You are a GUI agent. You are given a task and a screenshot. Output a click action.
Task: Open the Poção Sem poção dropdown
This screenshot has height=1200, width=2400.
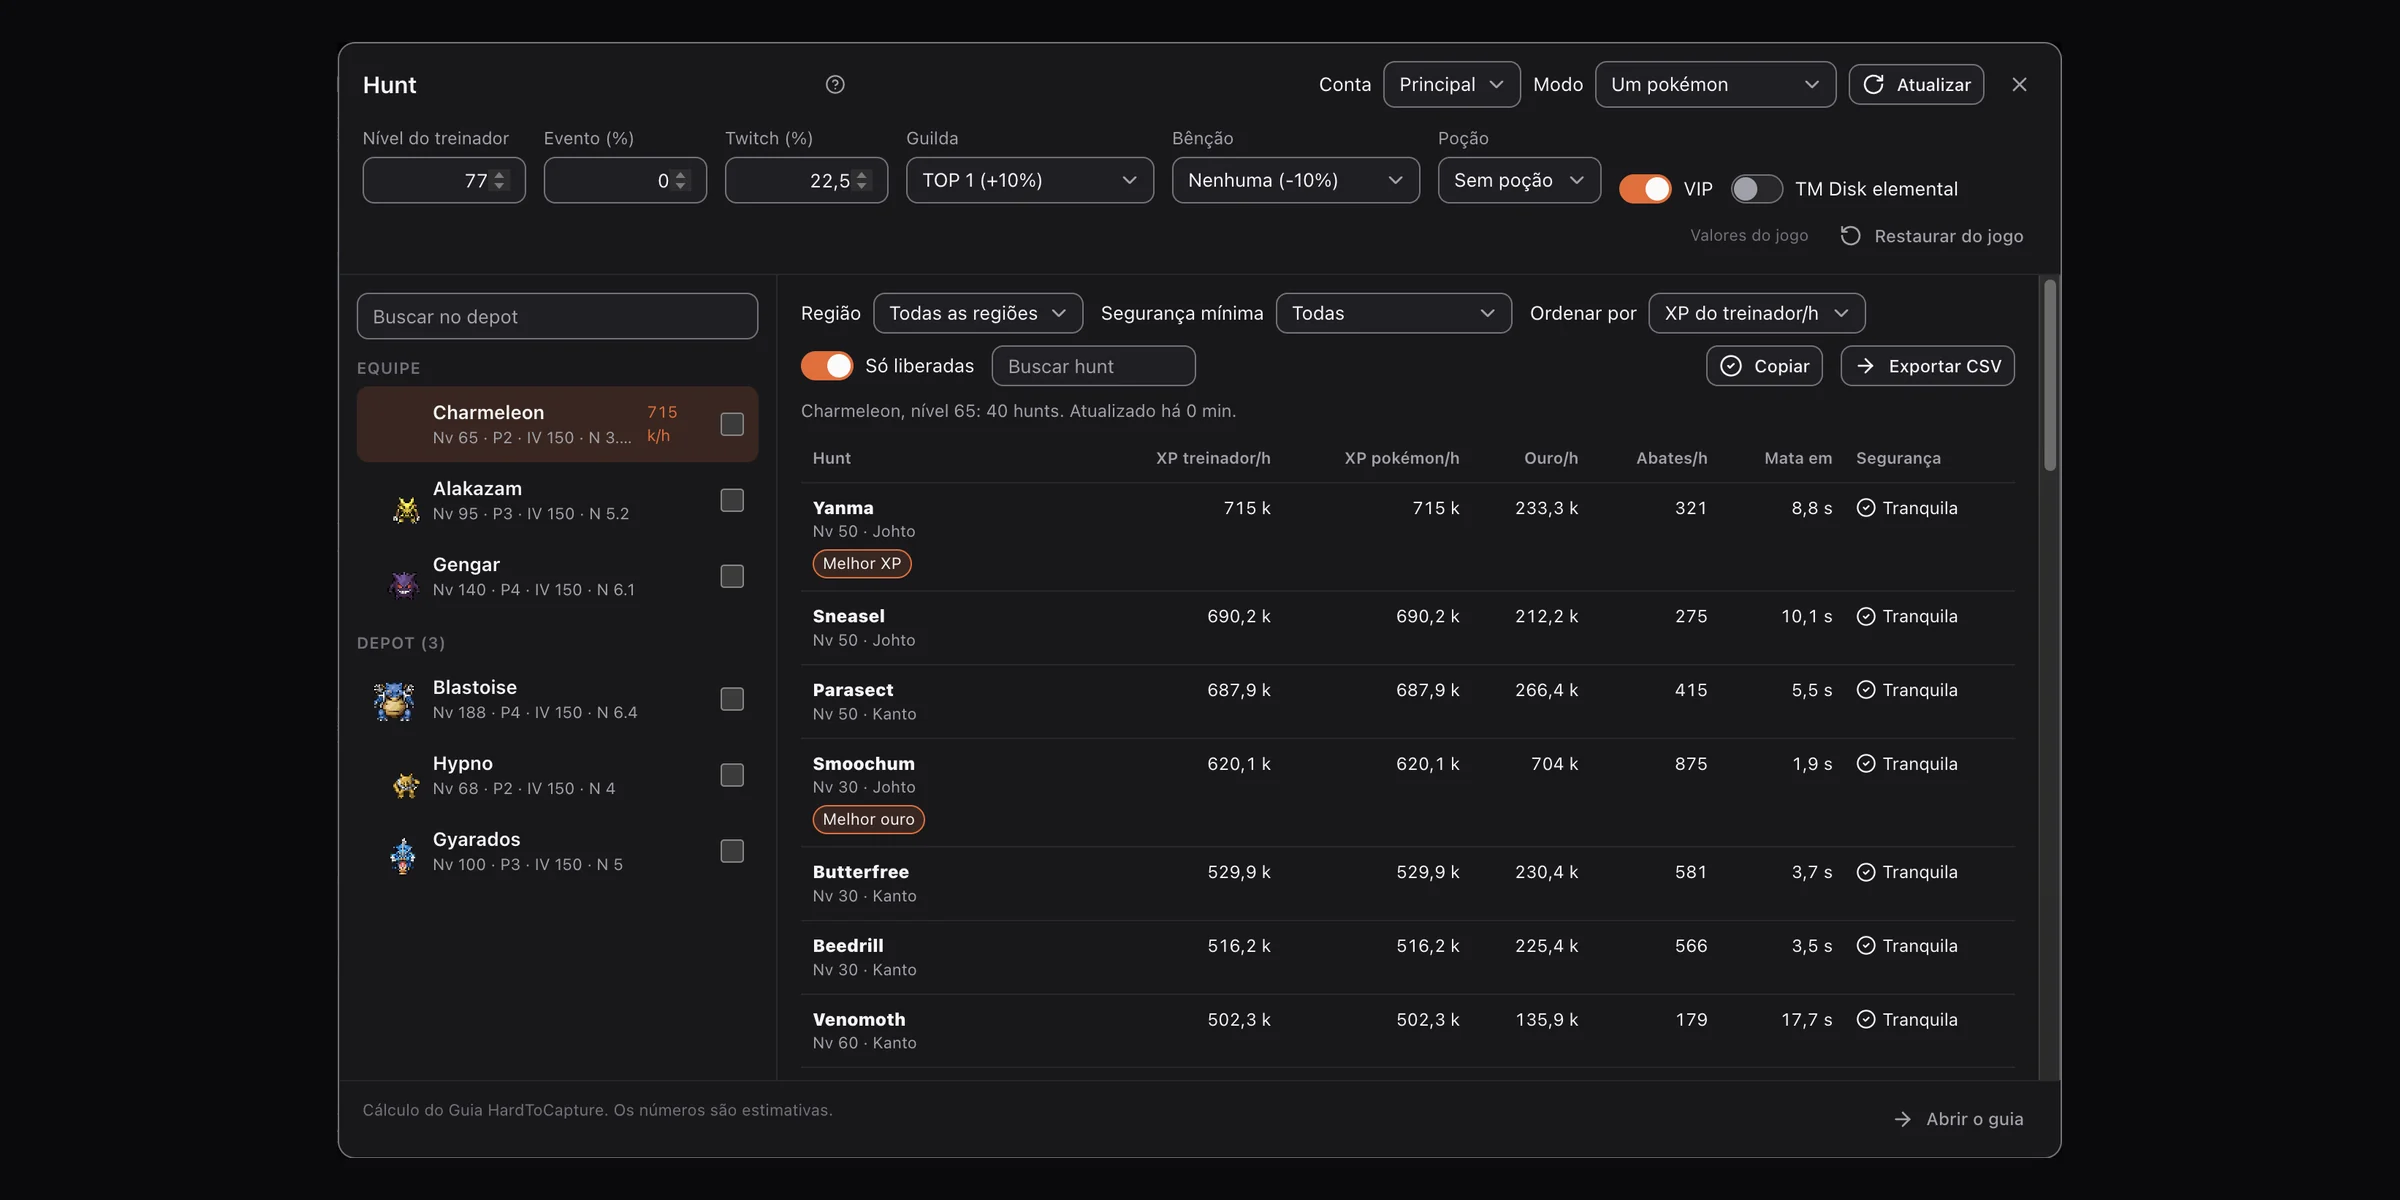point(1519,181)
